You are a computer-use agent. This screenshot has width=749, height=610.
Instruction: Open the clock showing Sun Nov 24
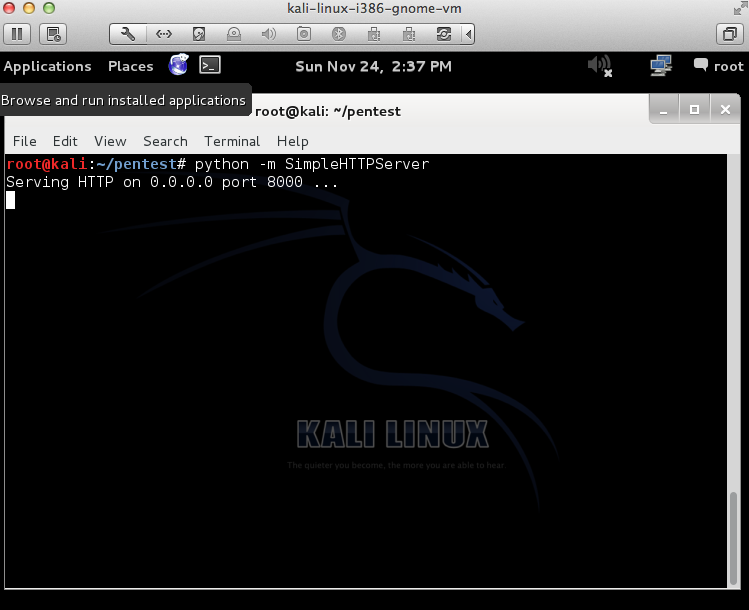click(x=373, y=66)
